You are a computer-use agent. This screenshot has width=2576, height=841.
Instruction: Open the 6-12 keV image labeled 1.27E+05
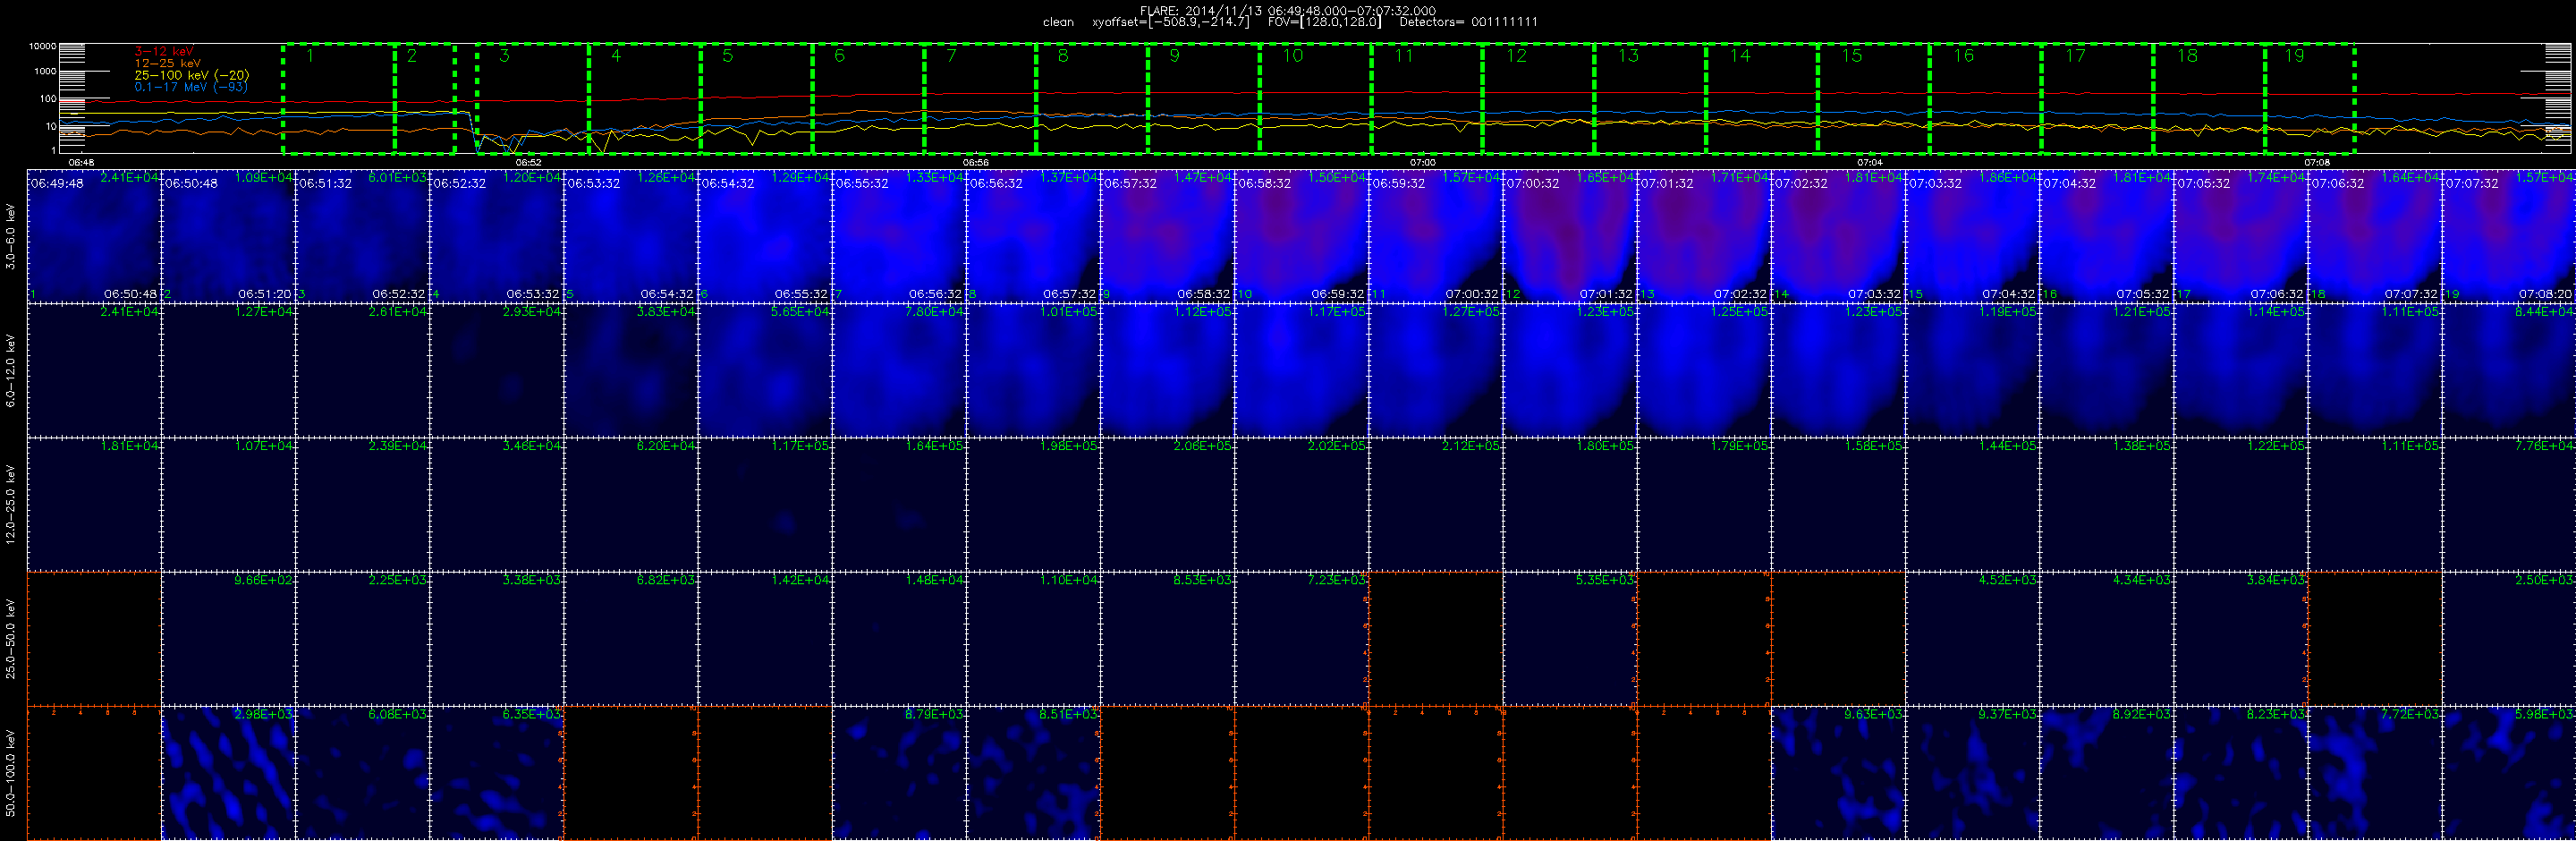point(1436,370)
